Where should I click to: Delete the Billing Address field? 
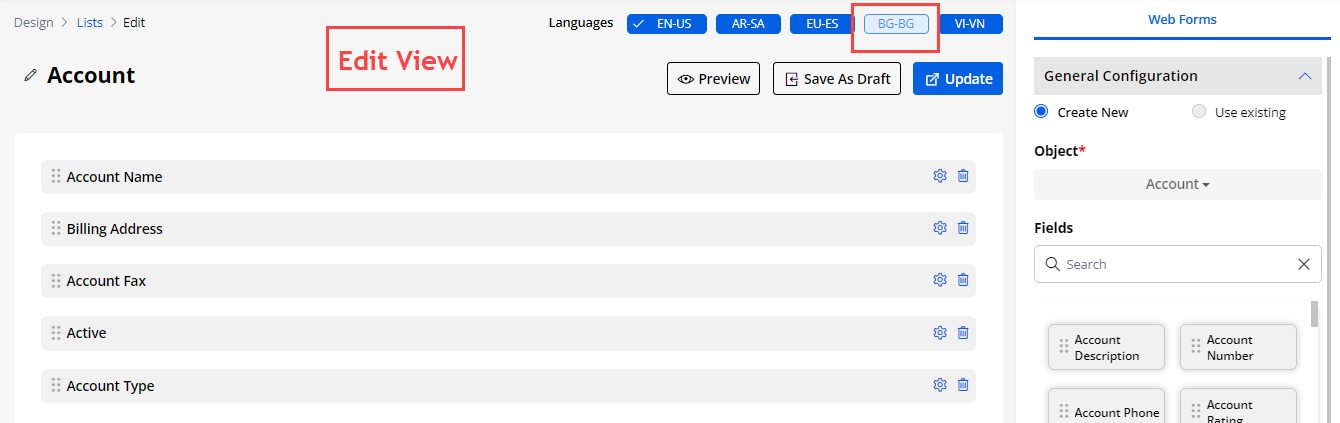click(963, 228)
